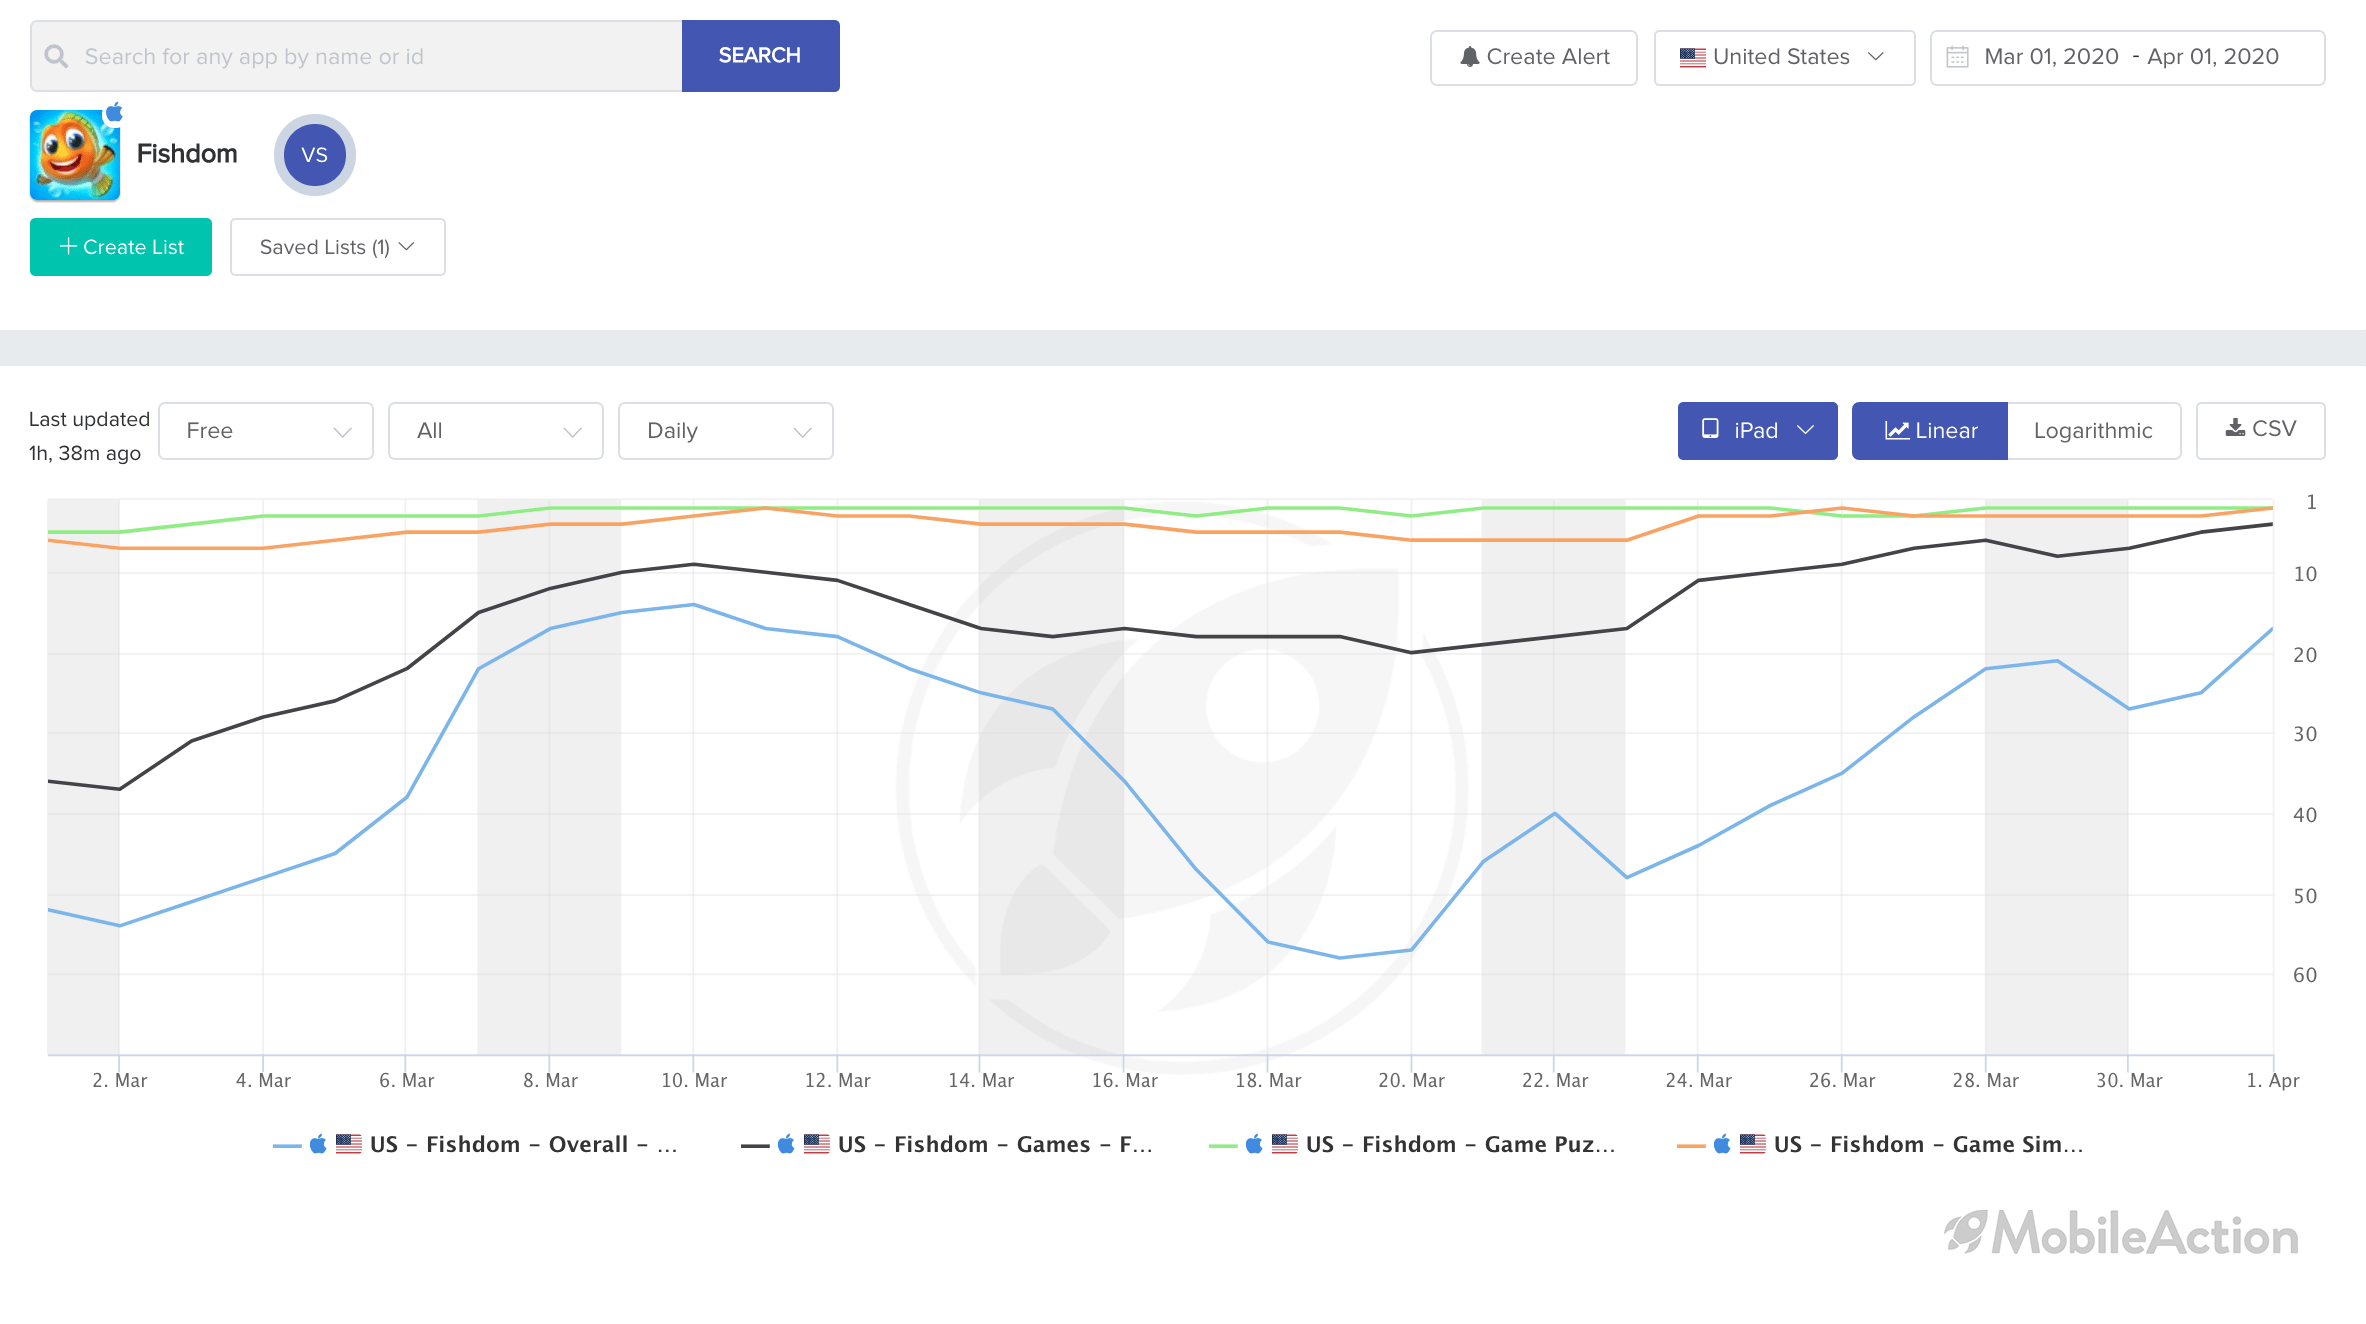Image resolution: width=2366 pixels, height=1324 pixels.
Task: Click Apple icon in Game Simulation legend entry
Action: pyautogui.click(x=1722, y=1143)
